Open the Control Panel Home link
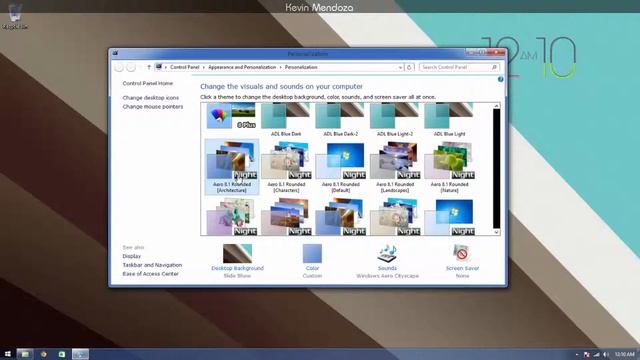Image resolution: width=640 pixels, height=360 pixels. [148, 83]
